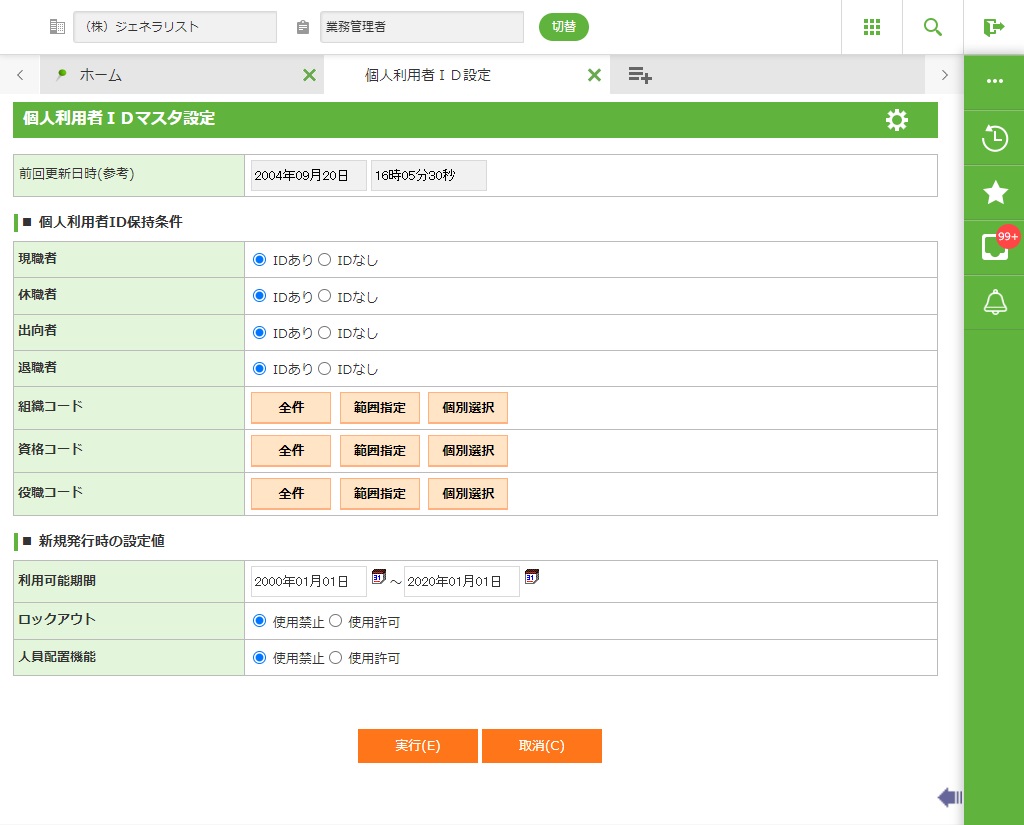This screenshot has width=1024, height=825.
Task: Click the search magnifier icon
Action: point(932,27)
